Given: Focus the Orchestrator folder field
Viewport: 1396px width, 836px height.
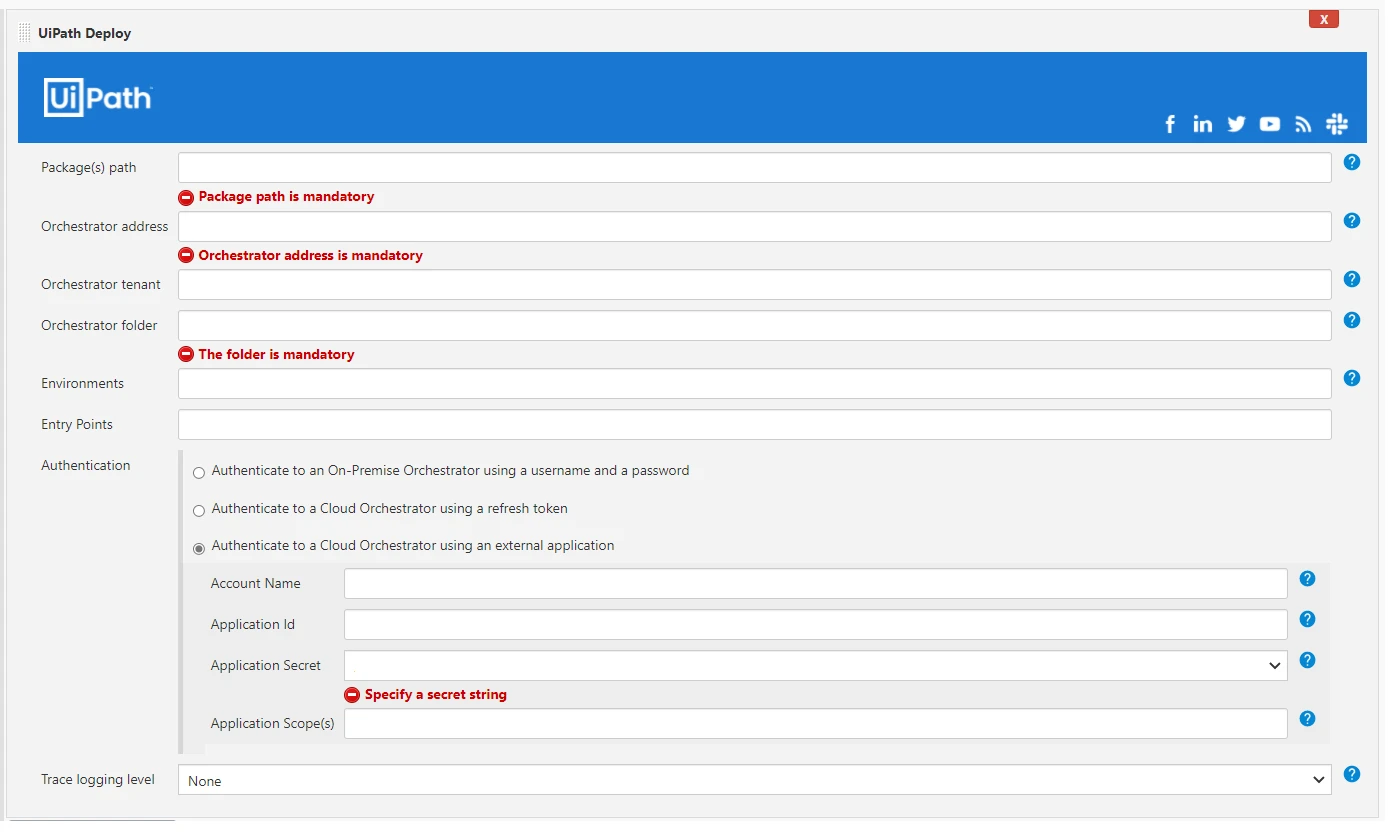Looking at the screenshot, I should [x=754, y=325].
